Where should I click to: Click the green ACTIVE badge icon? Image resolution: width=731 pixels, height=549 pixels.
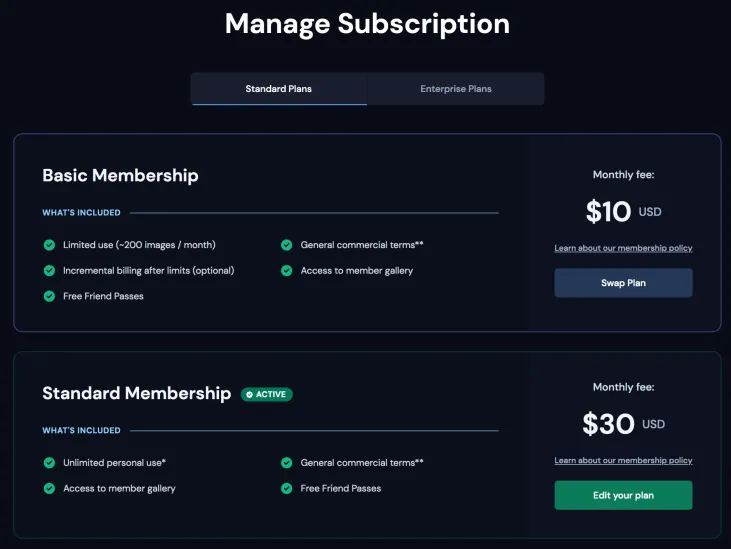click(x=250, y=395)
